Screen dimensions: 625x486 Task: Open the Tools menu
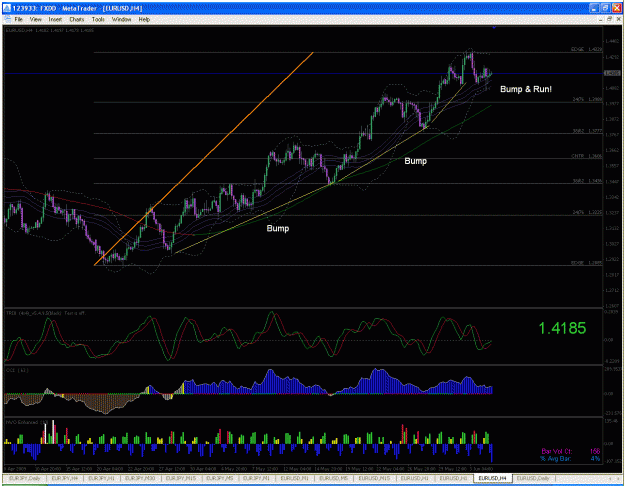click(98, 19)
